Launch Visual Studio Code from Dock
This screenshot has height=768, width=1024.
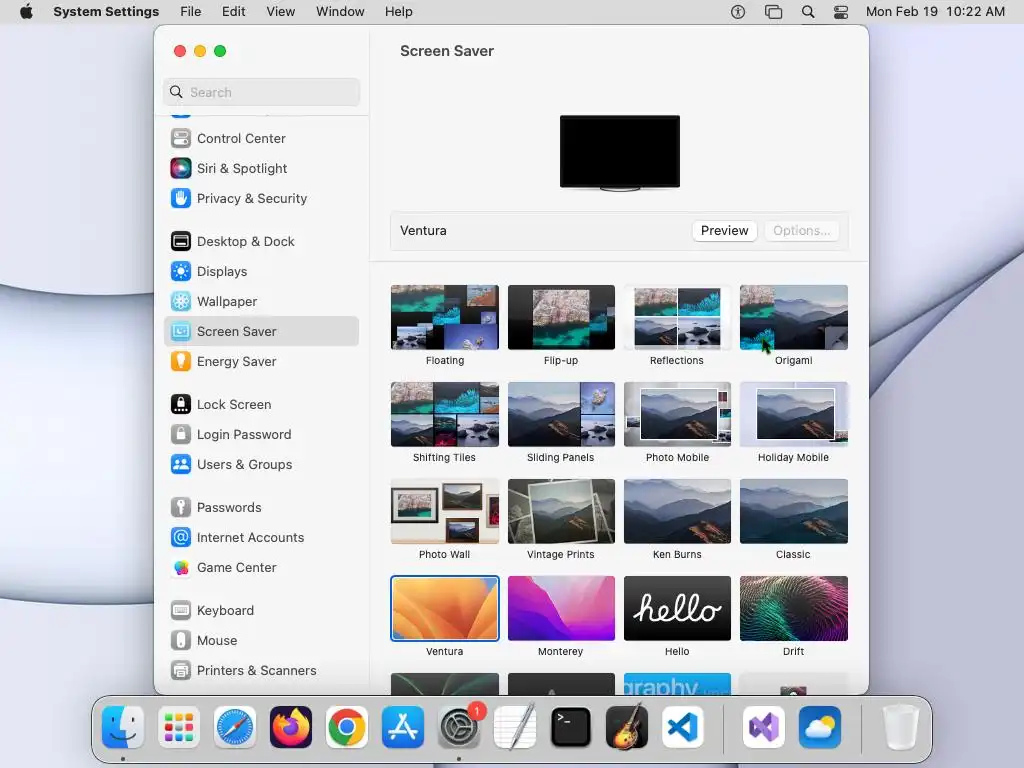click(x=683, y=728)
